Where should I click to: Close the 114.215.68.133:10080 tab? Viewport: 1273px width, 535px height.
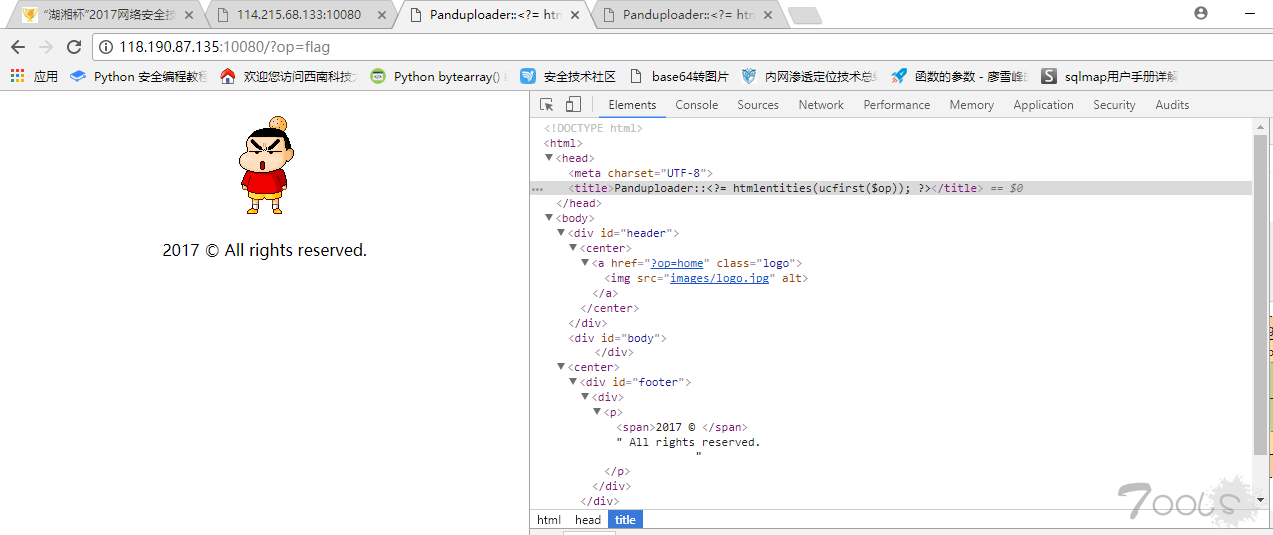click(380, 15)
